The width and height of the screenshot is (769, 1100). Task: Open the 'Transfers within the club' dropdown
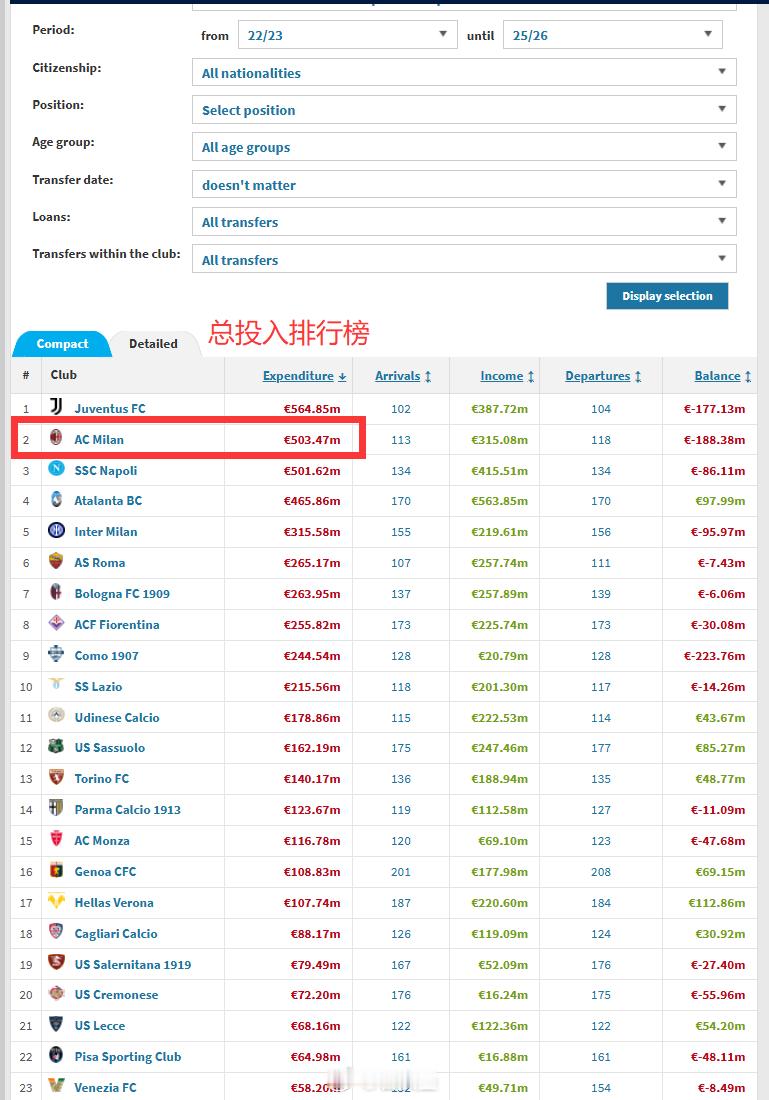[464, 259]
